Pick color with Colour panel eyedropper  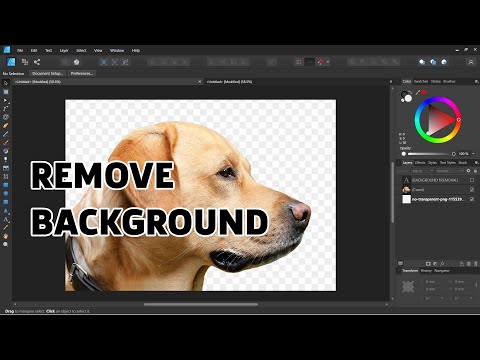417,92
